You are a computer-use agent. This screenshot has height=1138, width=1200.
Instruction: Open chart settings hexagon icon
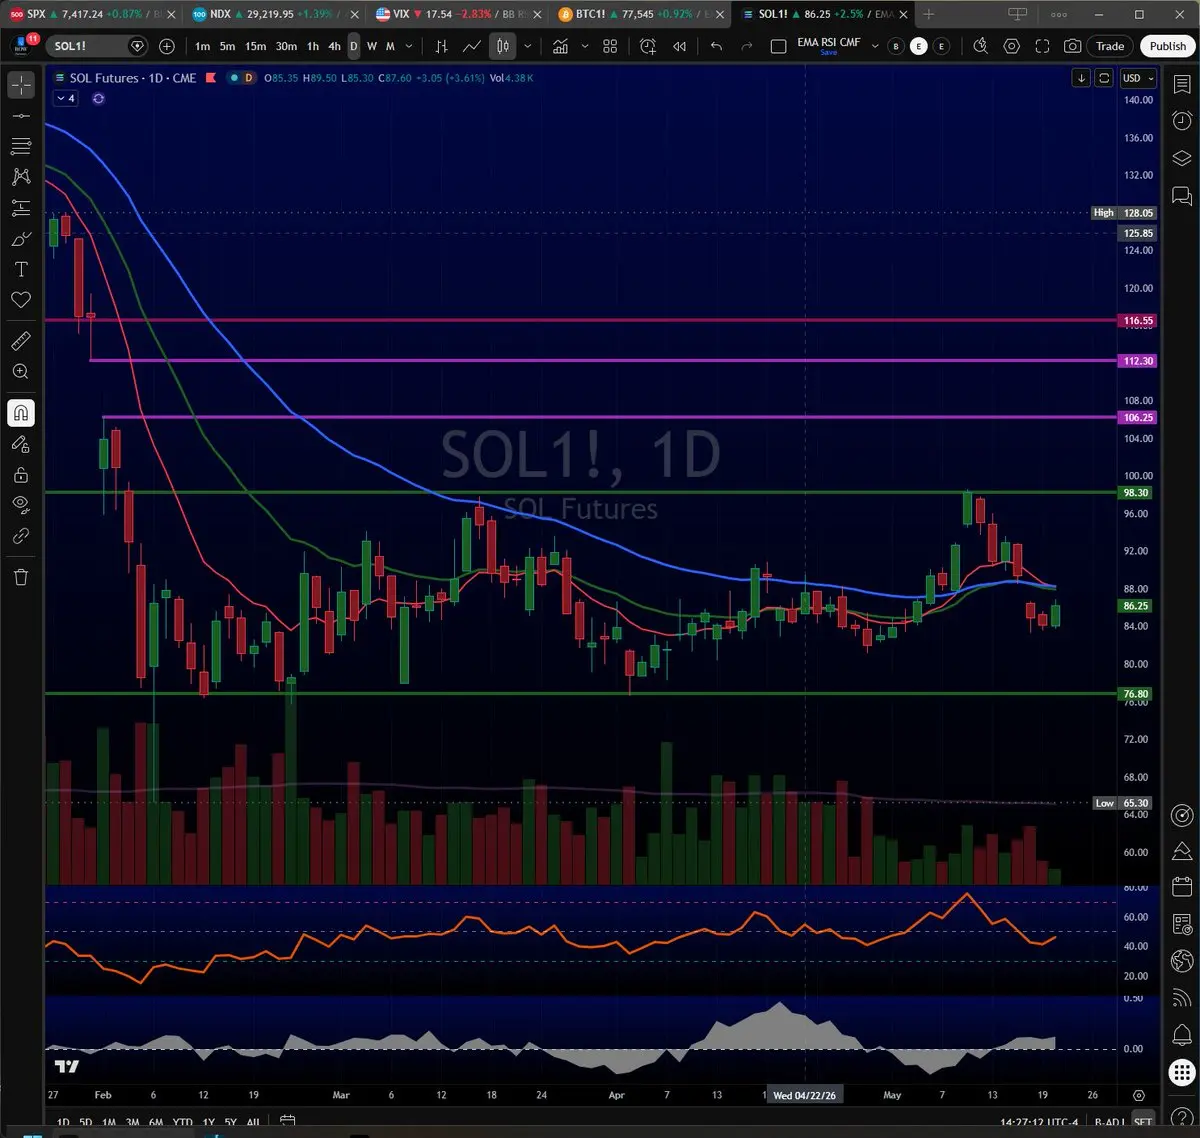pyautogui.click(x=1012, y=46)
